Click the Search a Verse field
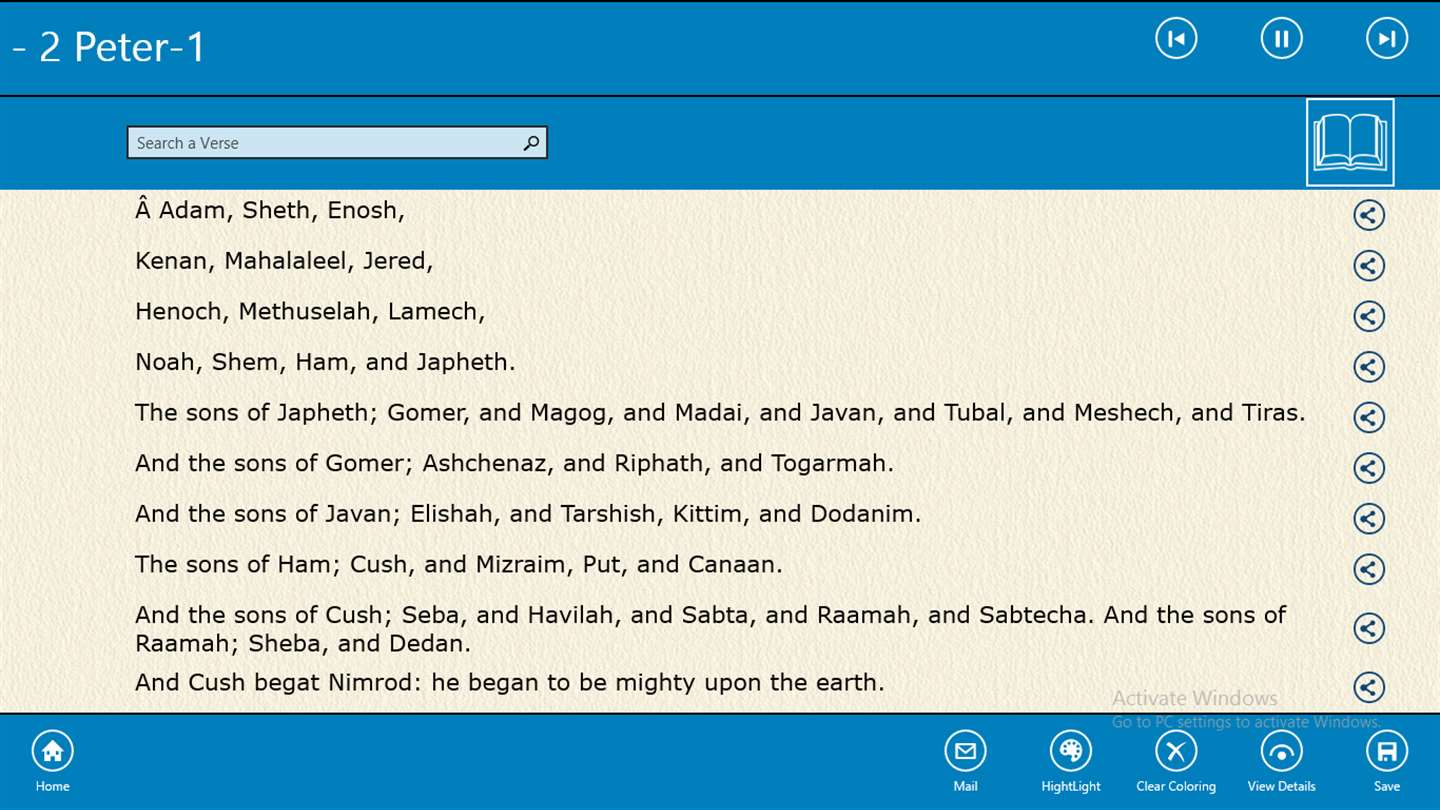The height and width of the screenshot is (810, 1440). 337,143
